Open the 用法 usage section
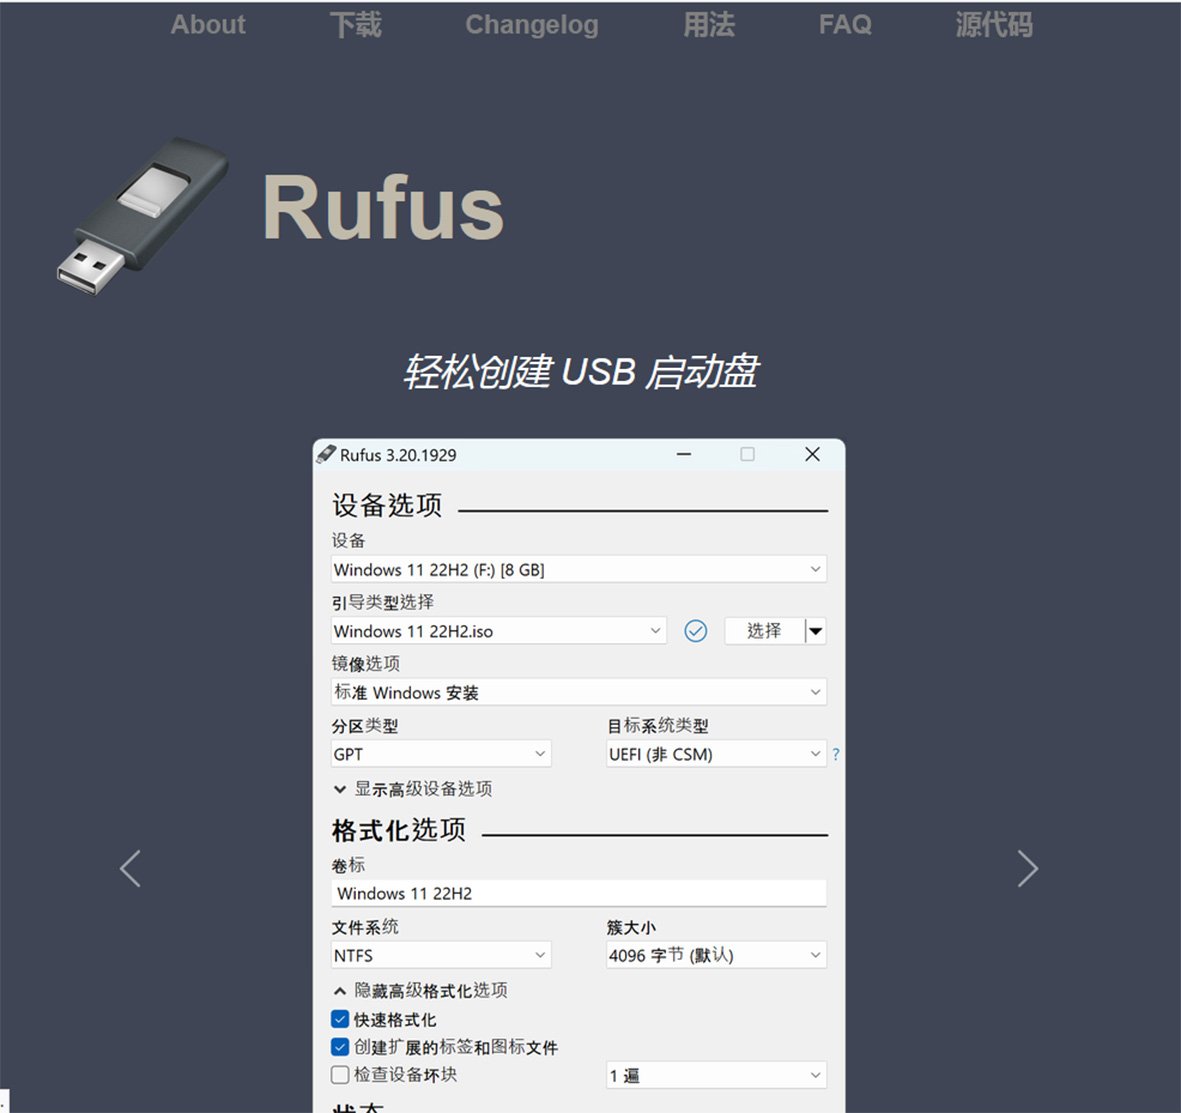The width and height of the screenshot is (1181, 1113). (709, 25)
